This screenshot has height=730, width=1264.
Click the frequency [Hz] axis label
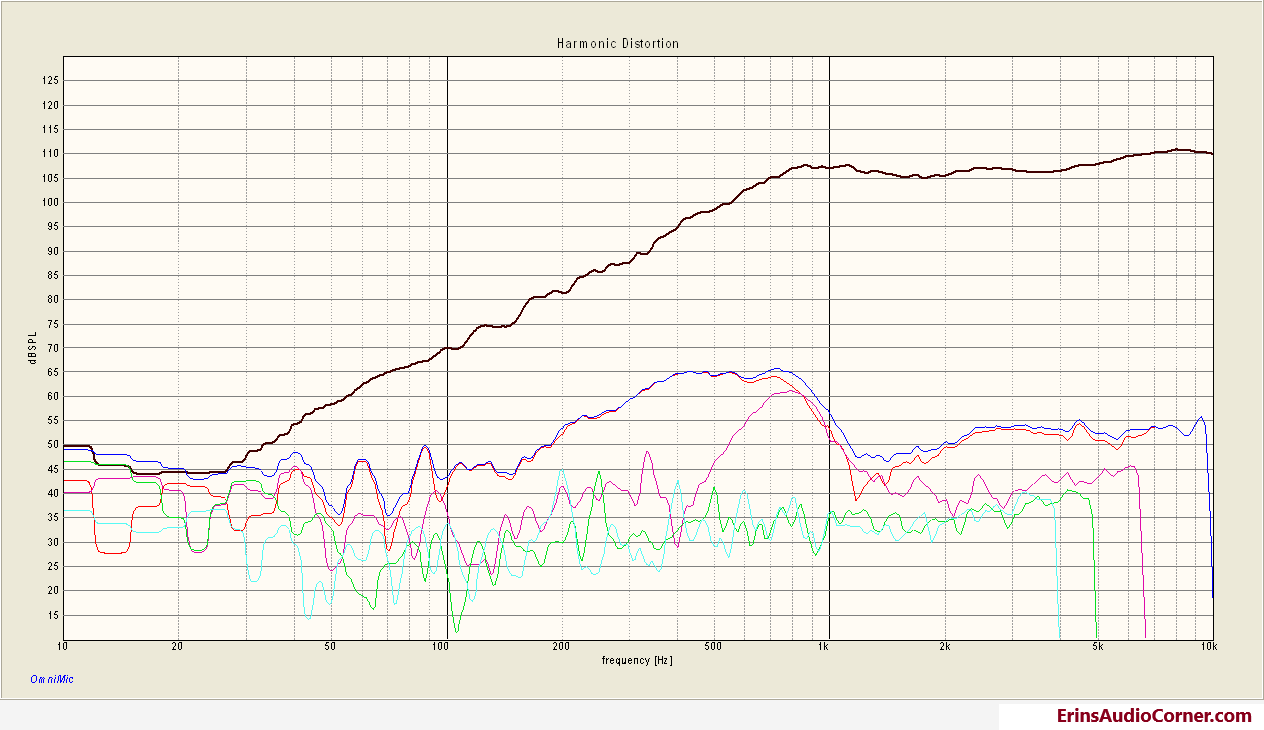coord(637,661)
